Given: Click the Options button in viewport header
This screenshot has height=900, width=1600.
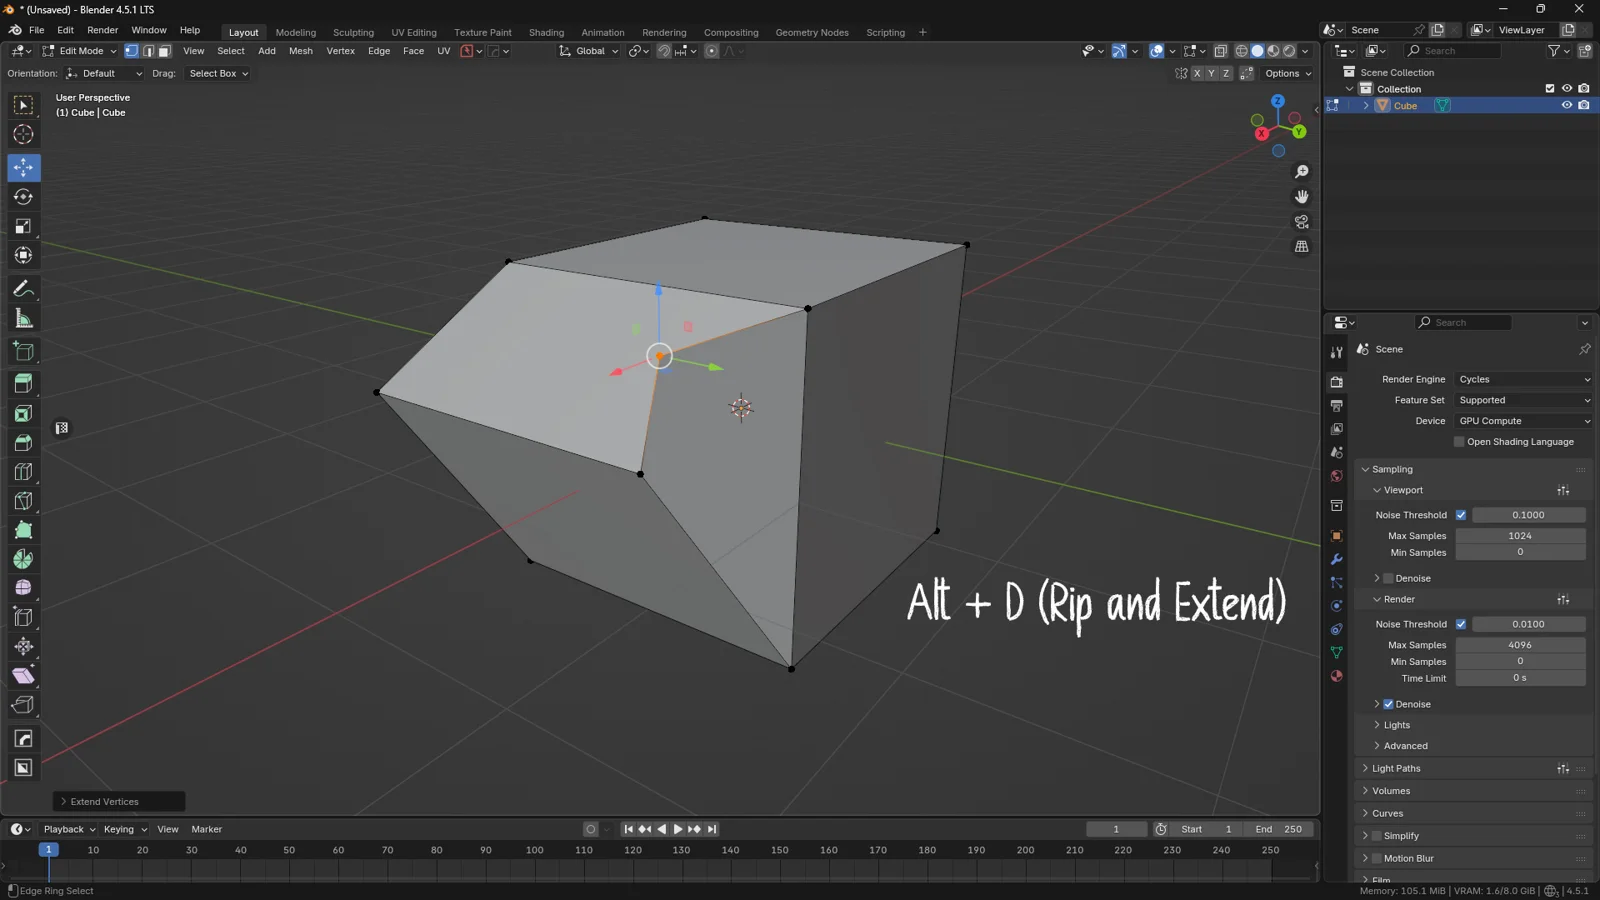Looking at the screenshot, I should 1287,73.
